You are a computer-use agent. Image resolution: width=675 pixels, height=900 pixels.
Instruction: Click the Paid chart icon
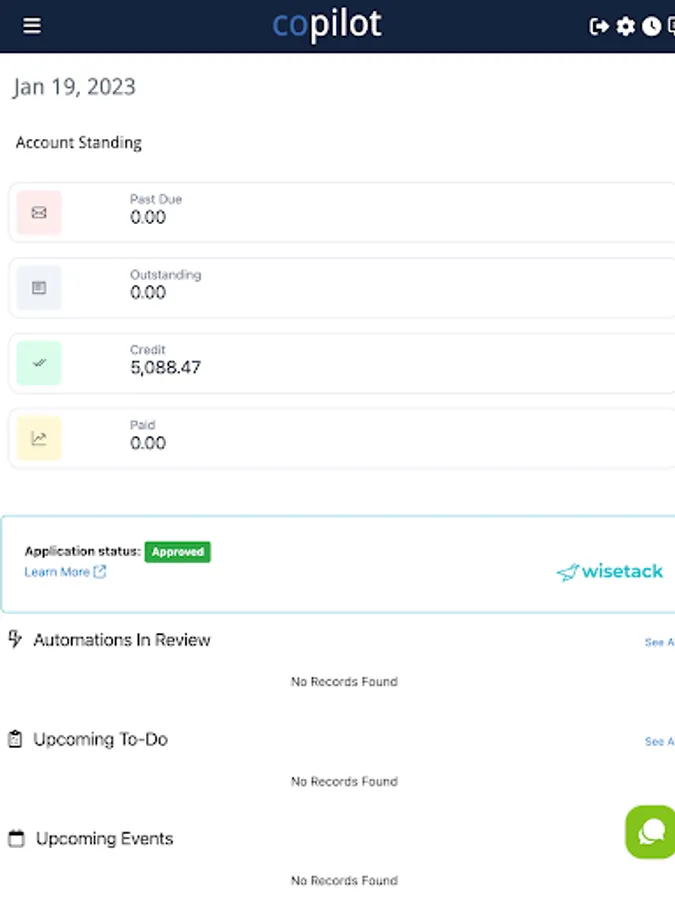point(38,438)
